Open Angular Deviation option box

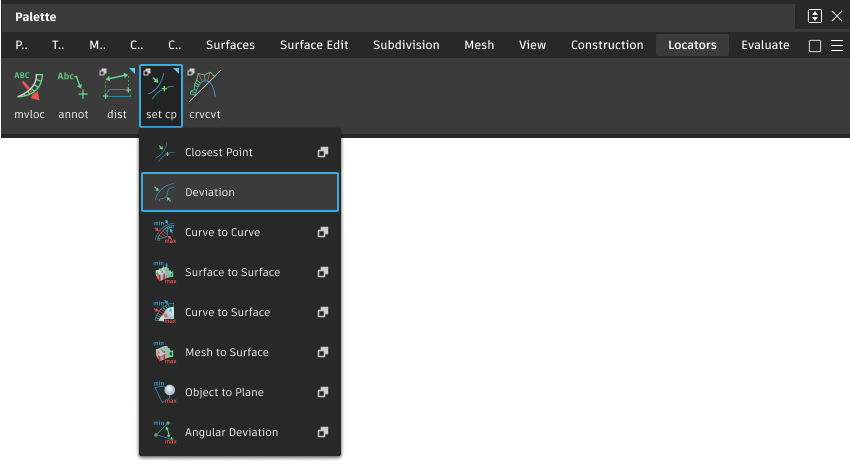(323, 432)
